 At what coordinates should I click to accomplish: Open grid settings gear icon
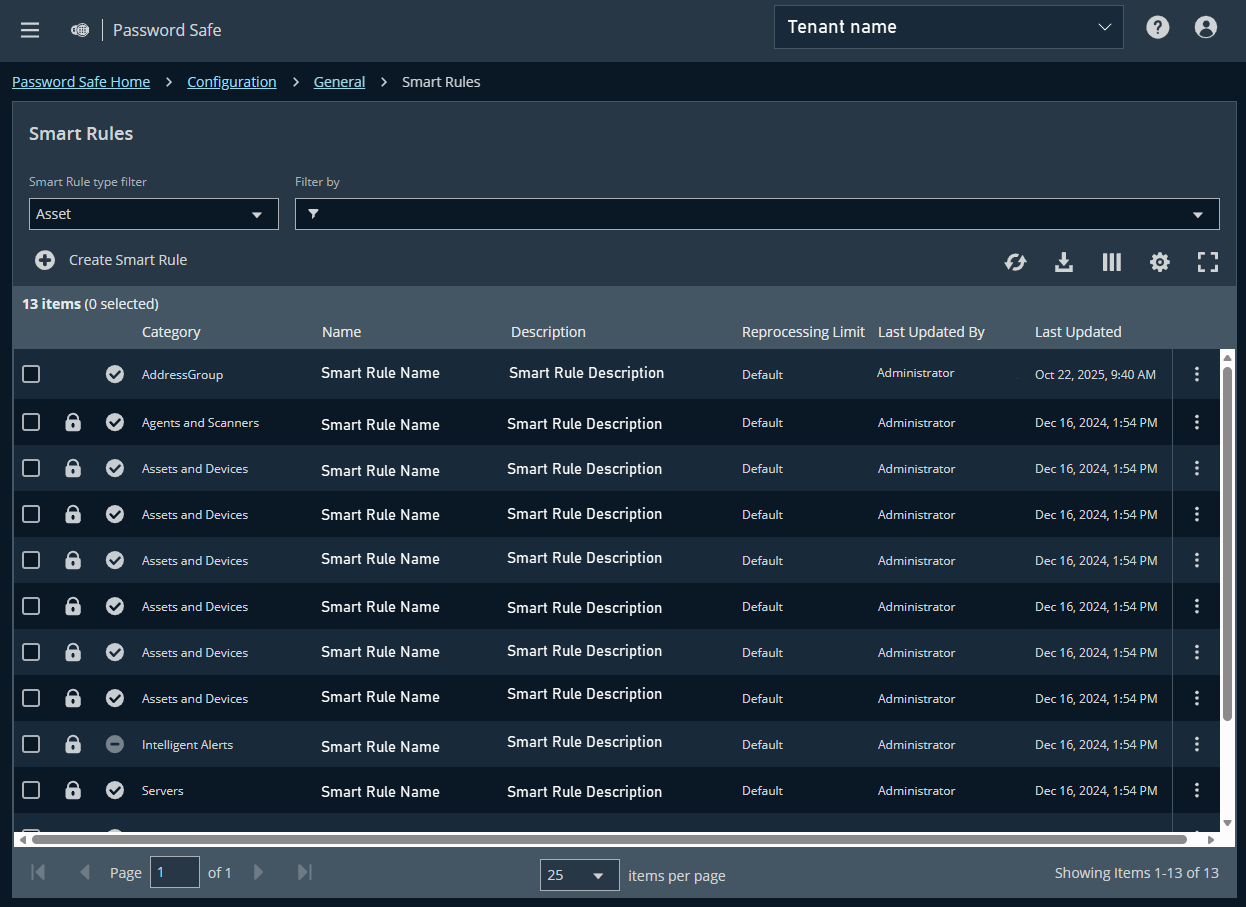1159,262
